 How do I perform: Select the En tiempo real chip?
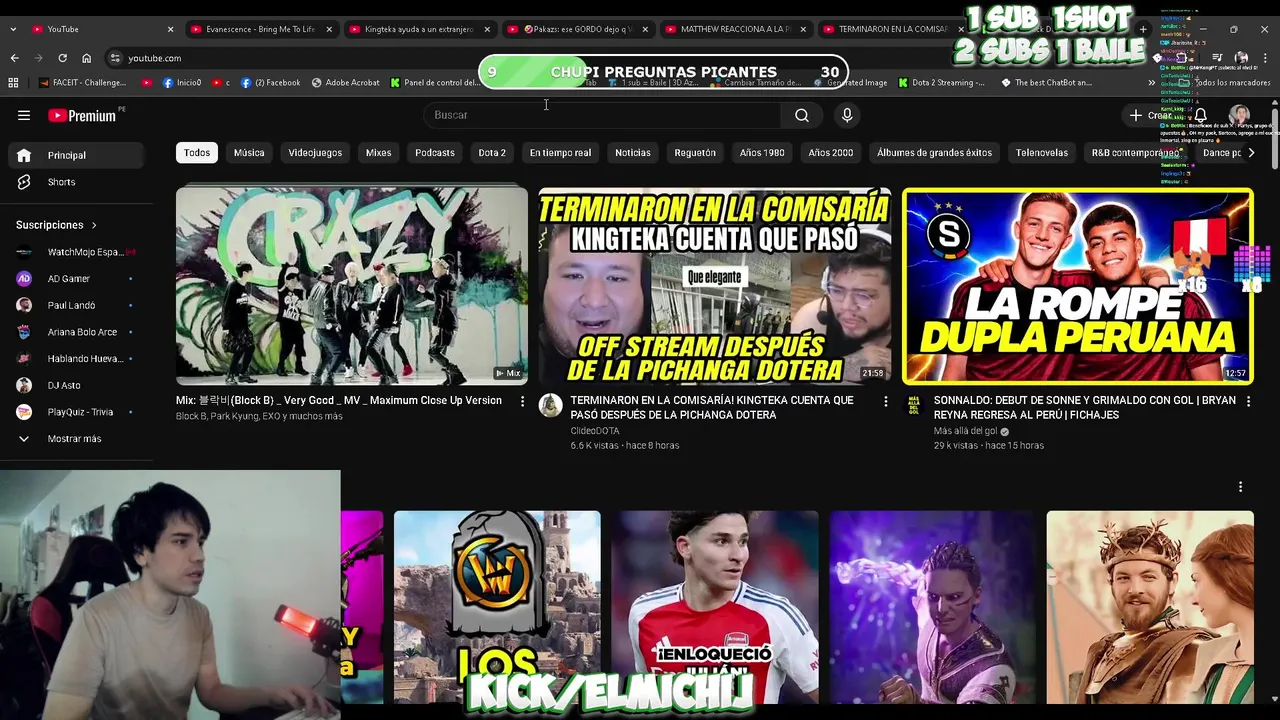(x=560, y=153)
